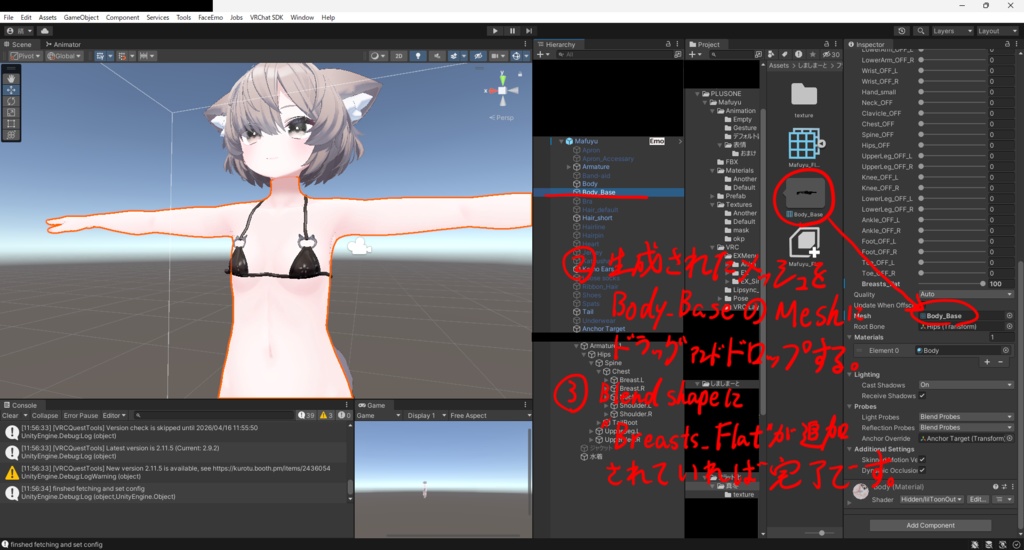Switch to the Animator tab

click(x=63, y=44)
